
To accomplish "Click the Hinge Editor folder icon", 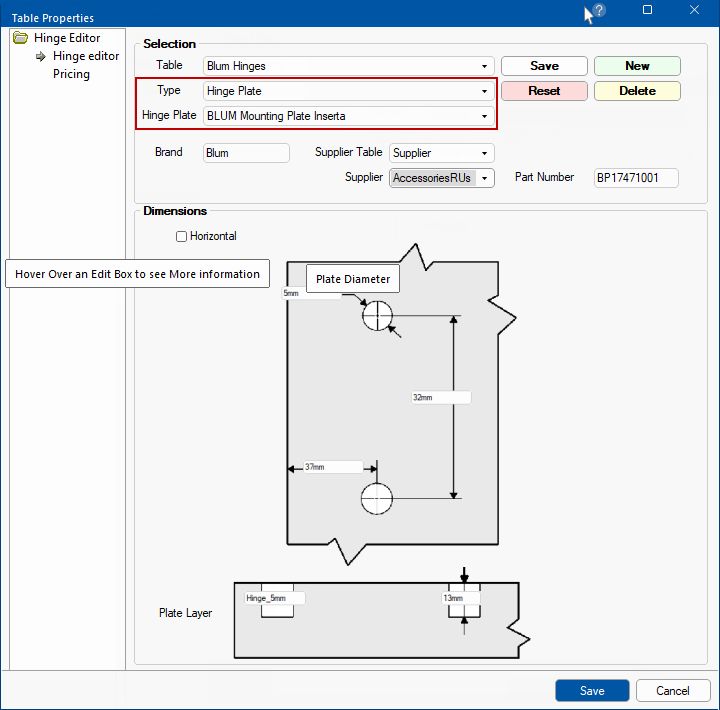I will [20, 38].
